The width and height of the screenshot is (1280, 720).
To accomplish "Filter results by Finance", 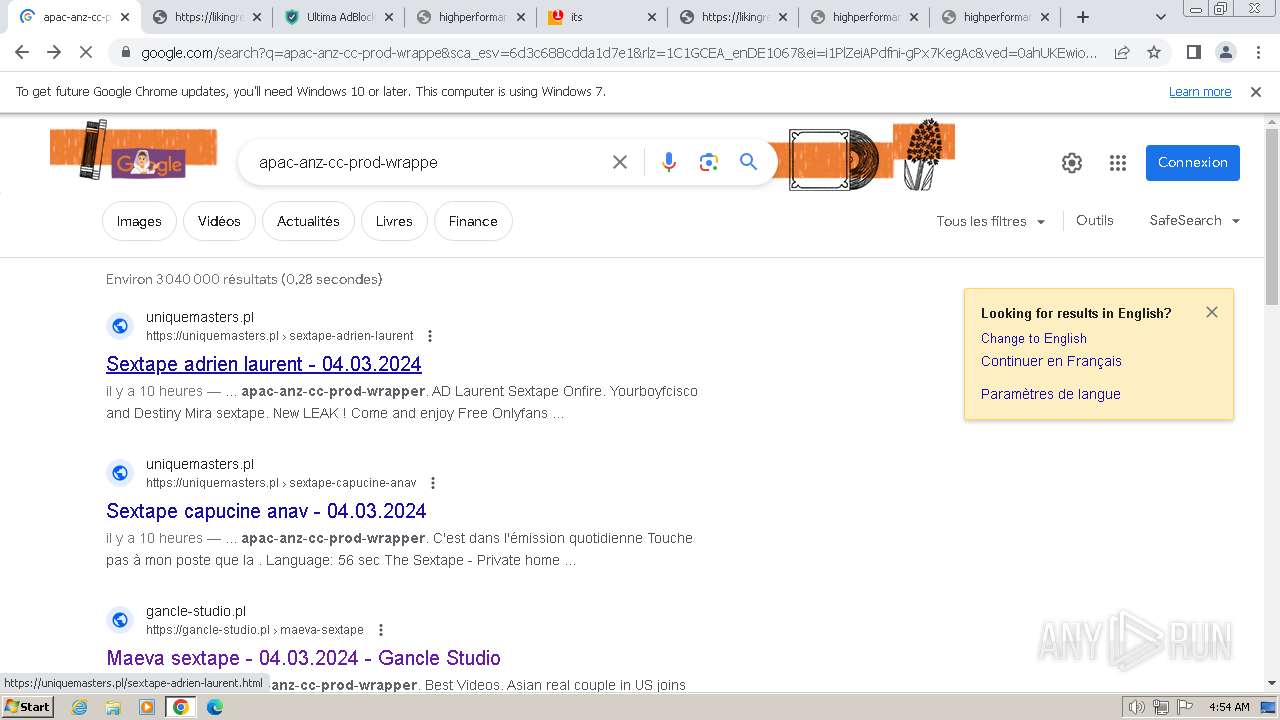I will click(x=473, y=221).
